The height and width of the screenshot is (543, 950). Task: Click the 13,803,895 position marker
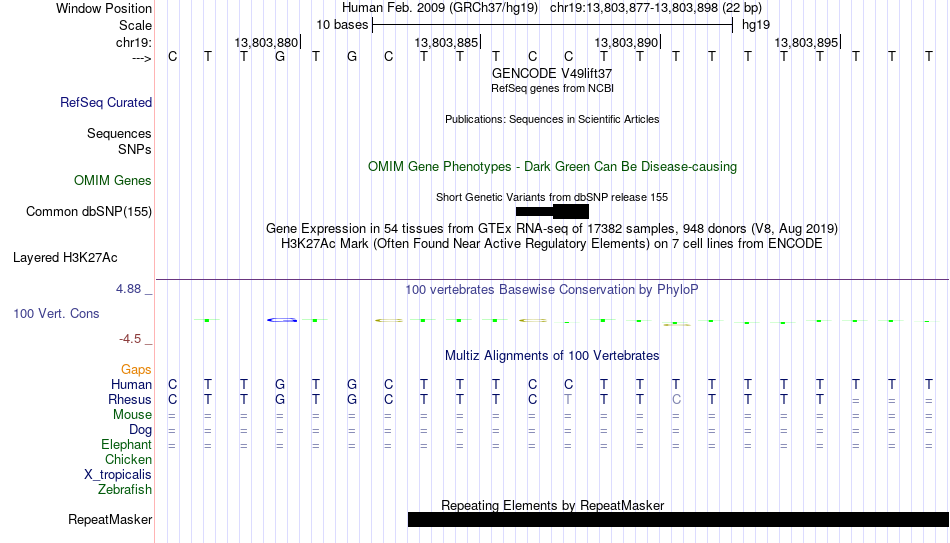(x=807, y=42)
